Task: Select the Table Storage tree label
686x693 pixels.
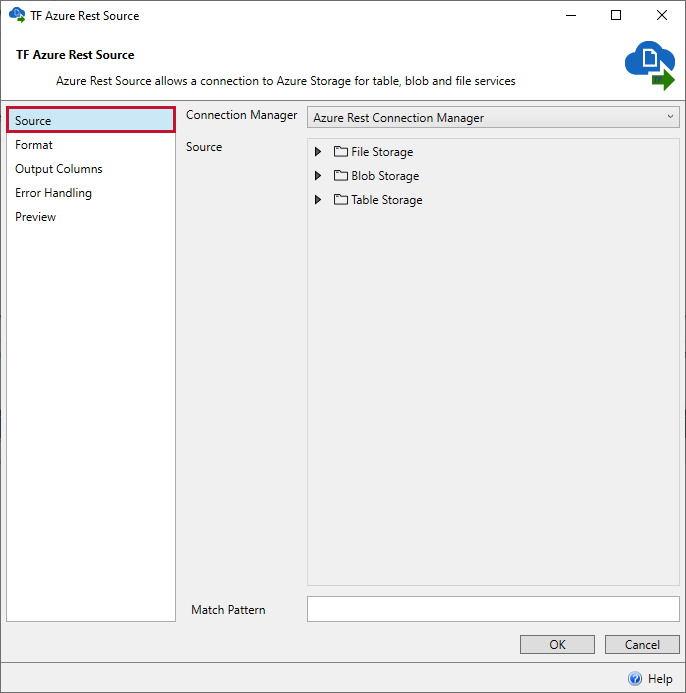Action: 387,200
